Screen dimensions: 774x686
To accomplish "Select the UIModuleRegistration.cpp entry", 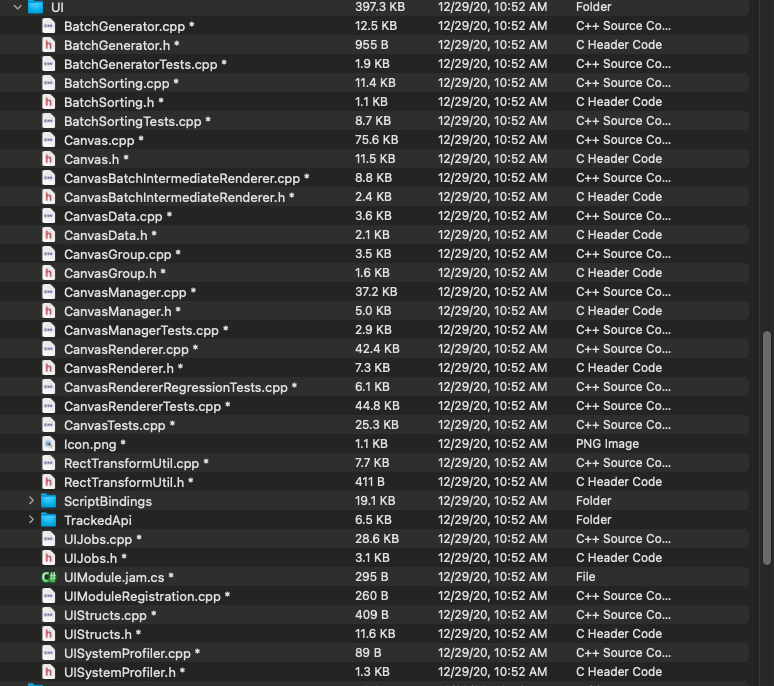I will click(142, 596).
